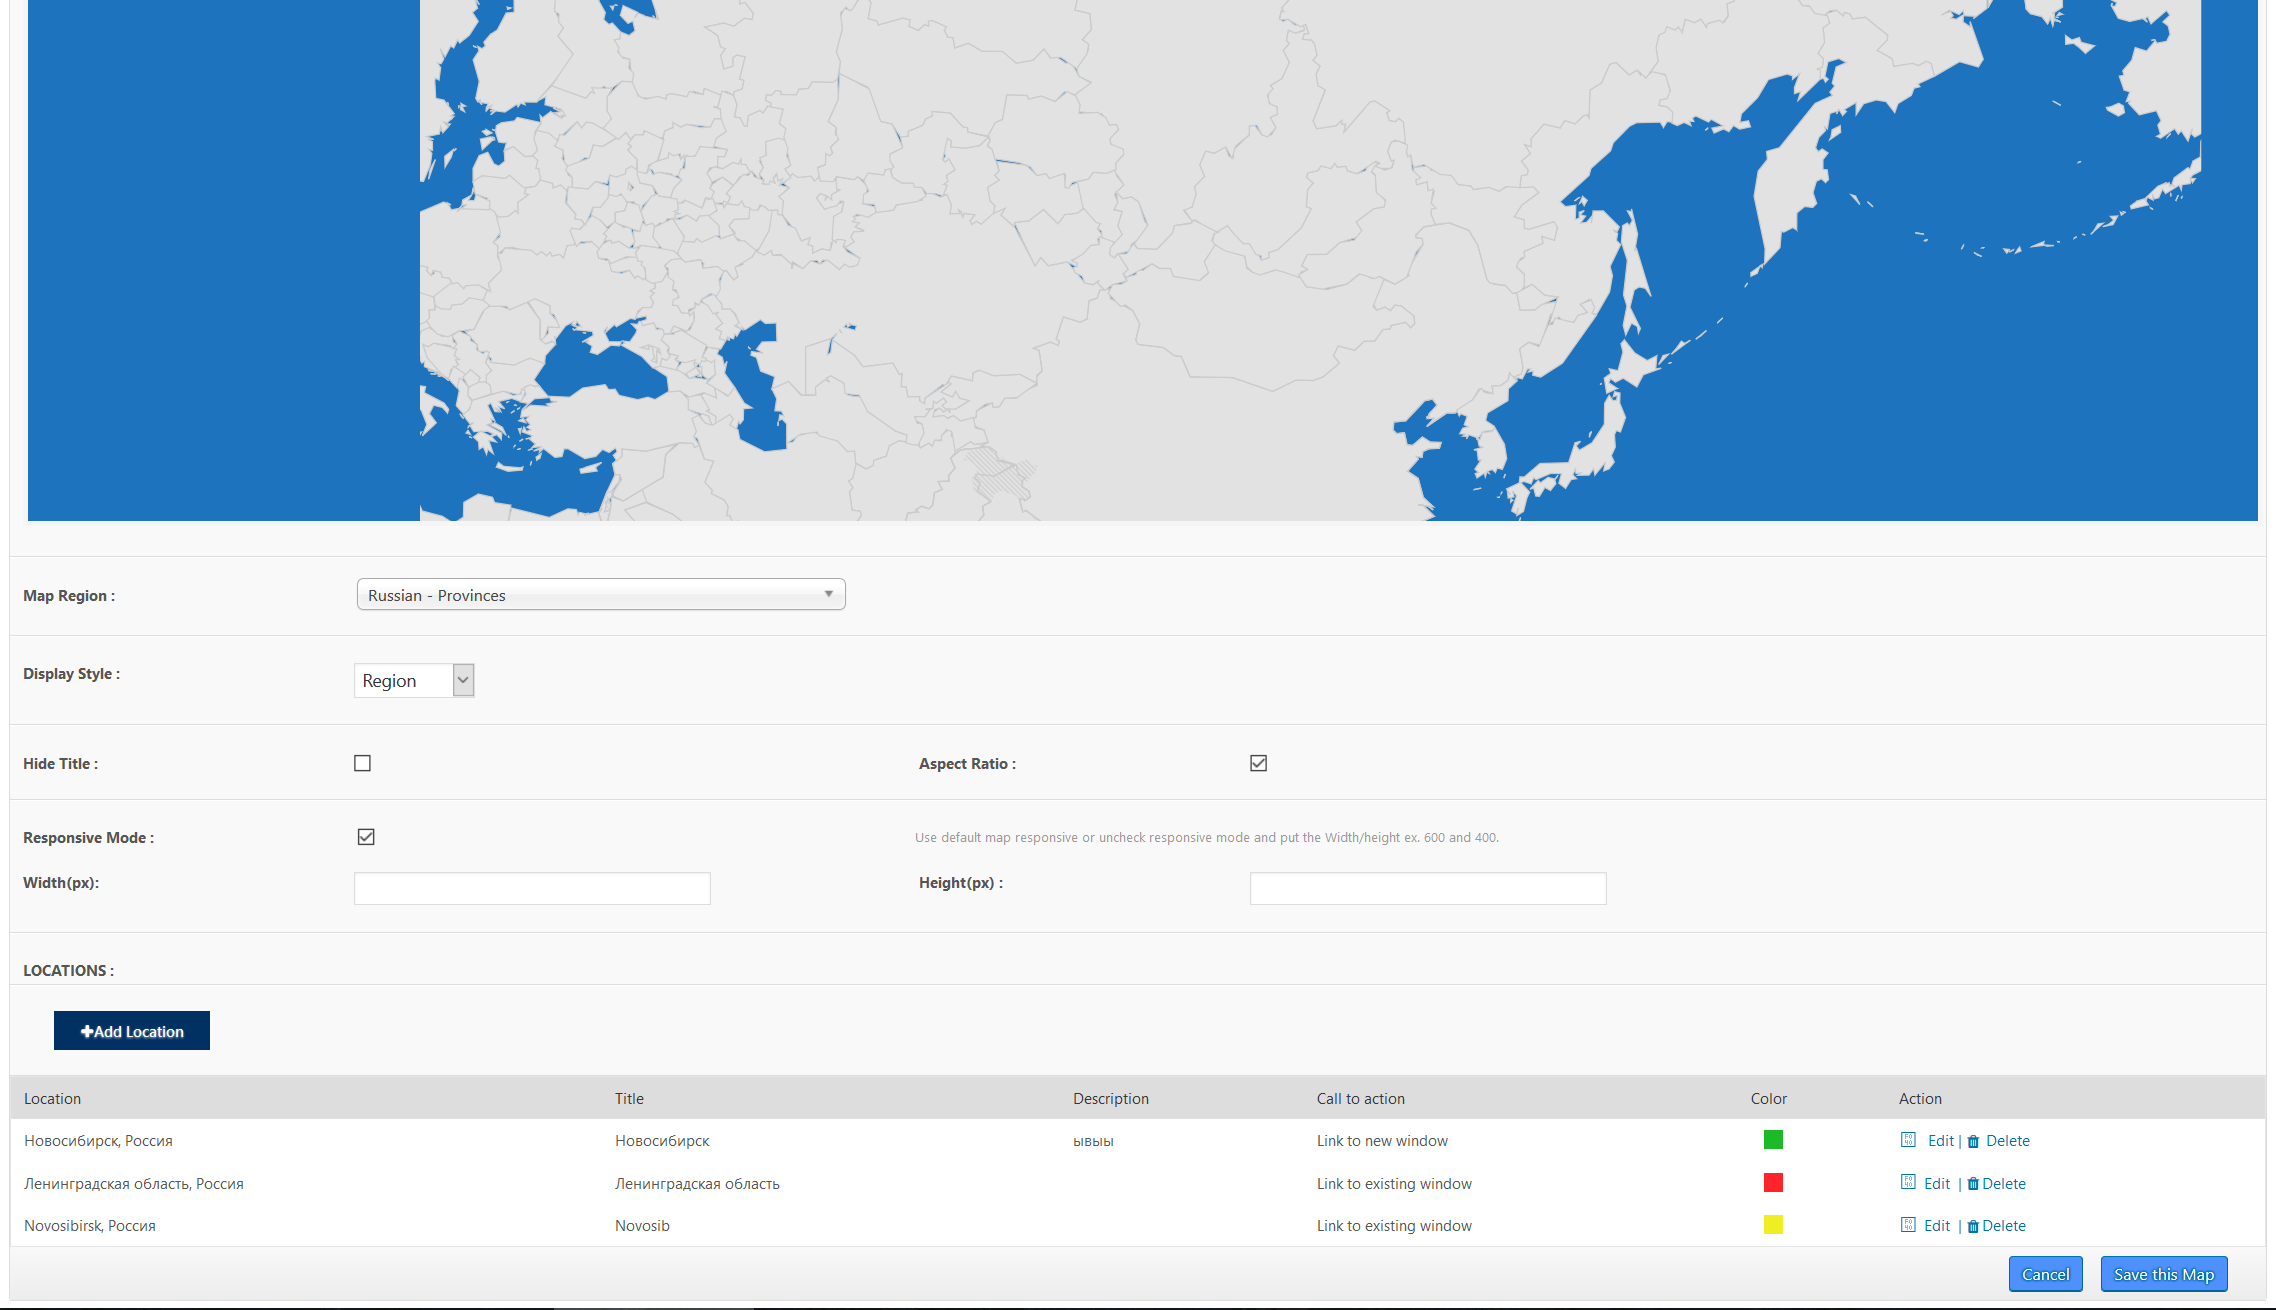
Task: Click Save this Map button
Action: click(x=2163, y=1274)
